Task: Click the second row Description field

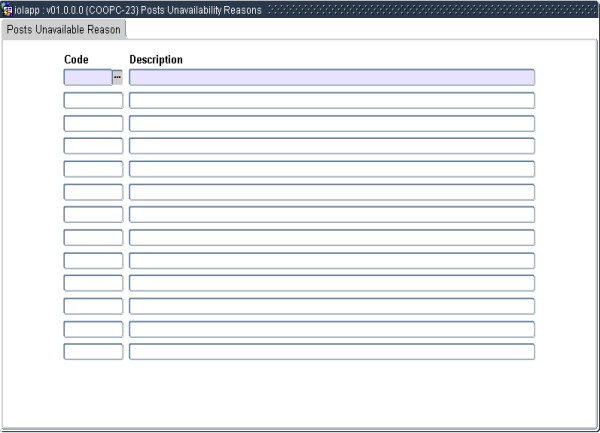Action: pyautogui.click(x=331, y=100)
